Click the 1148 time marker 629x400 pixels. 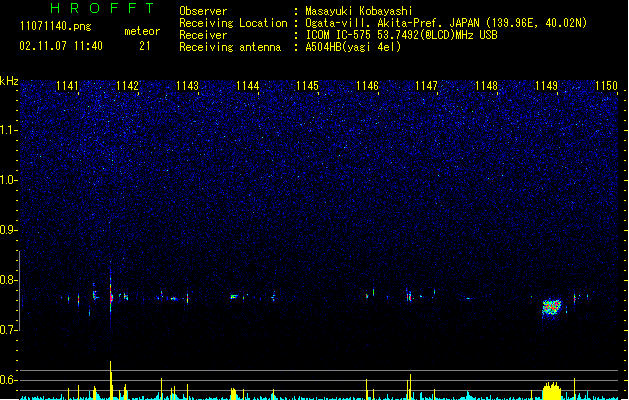(486, 86)
